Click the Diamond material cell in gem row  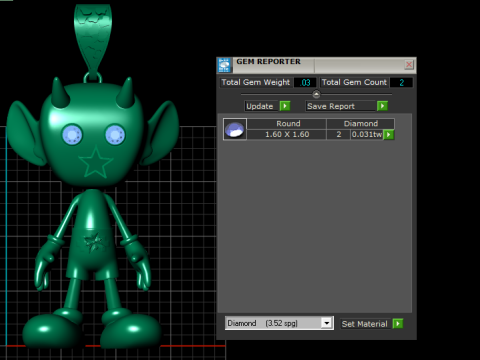pyautogui.click(x=361, y=124)
